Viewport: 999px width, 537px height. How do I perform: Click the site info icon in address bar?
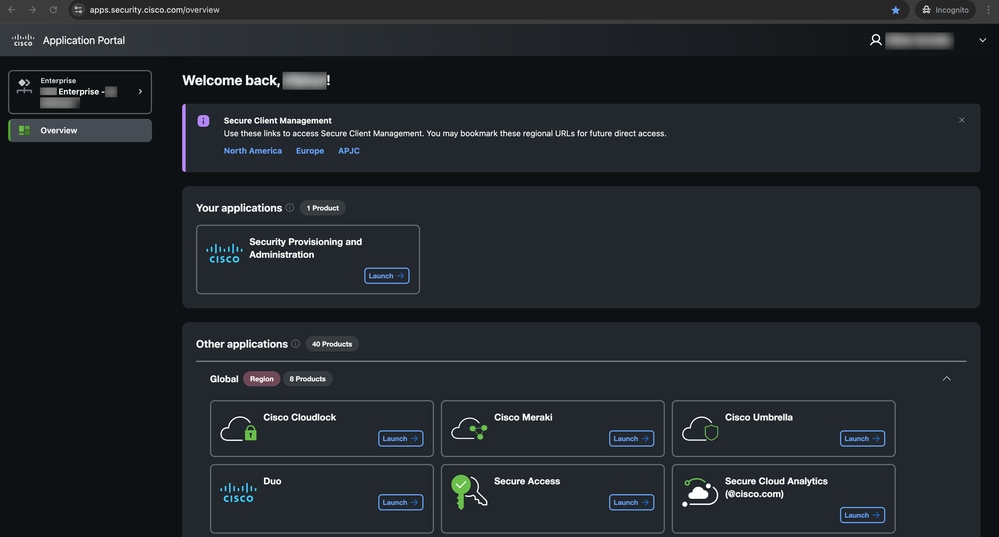coord(78,10)
